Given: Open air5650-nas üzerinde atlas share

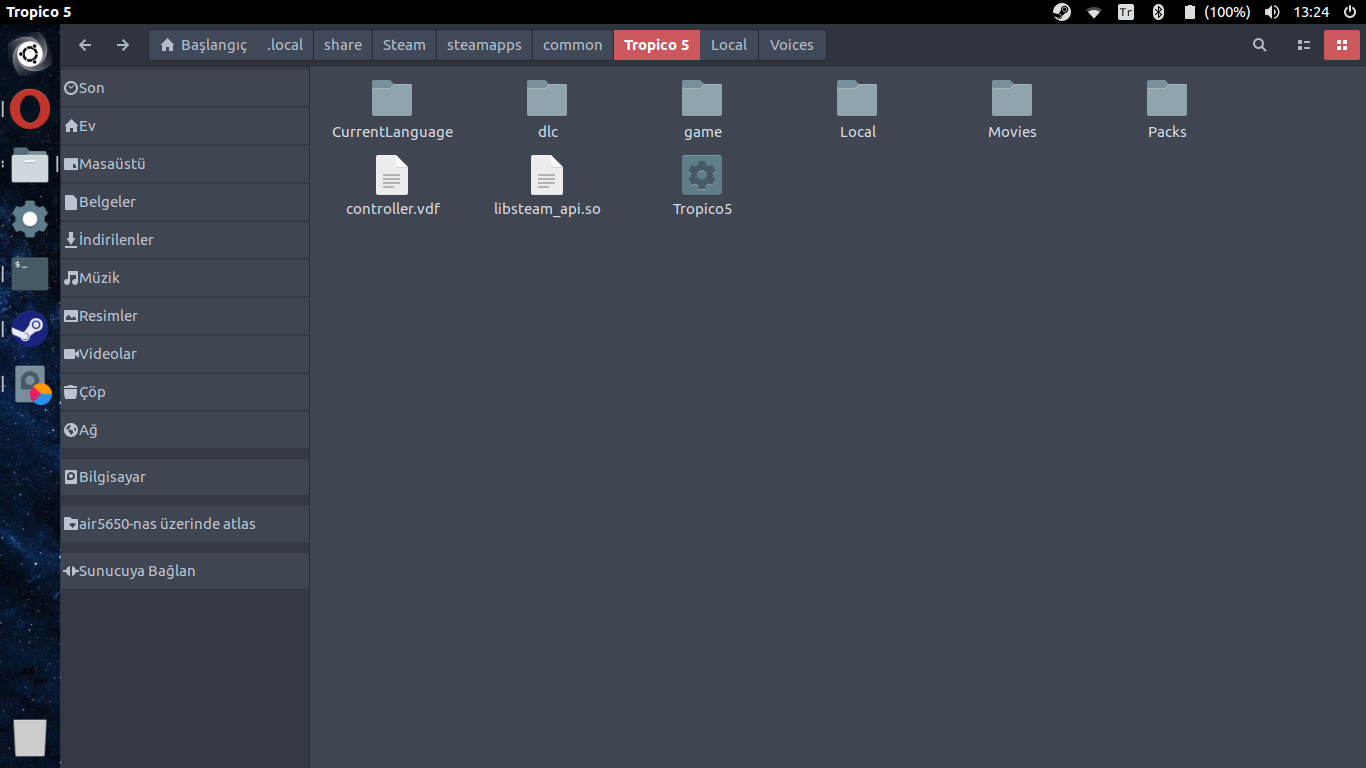Looking at the screenshot, I should point(185,524).
